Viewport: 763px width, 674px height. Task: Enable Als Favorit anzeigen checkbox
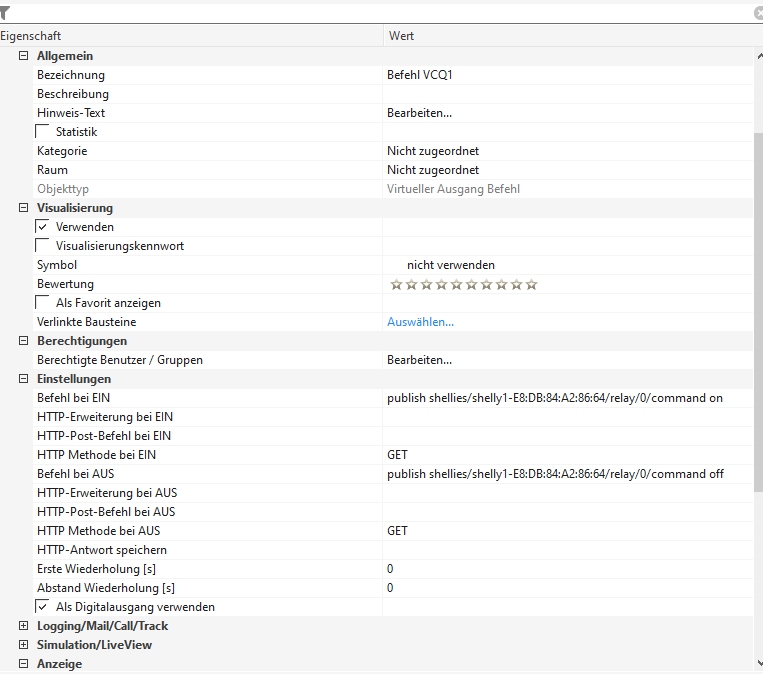pos(42,303)
